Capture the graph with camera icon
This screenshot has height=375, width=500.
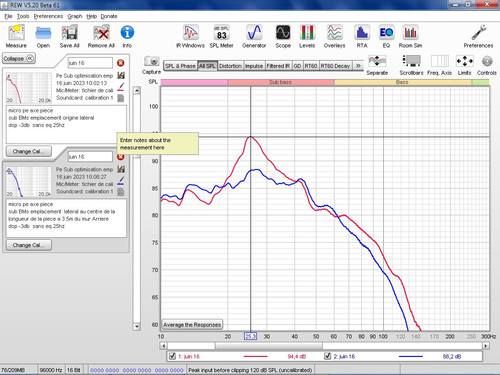pyautogui.click(x=151, y=61)
